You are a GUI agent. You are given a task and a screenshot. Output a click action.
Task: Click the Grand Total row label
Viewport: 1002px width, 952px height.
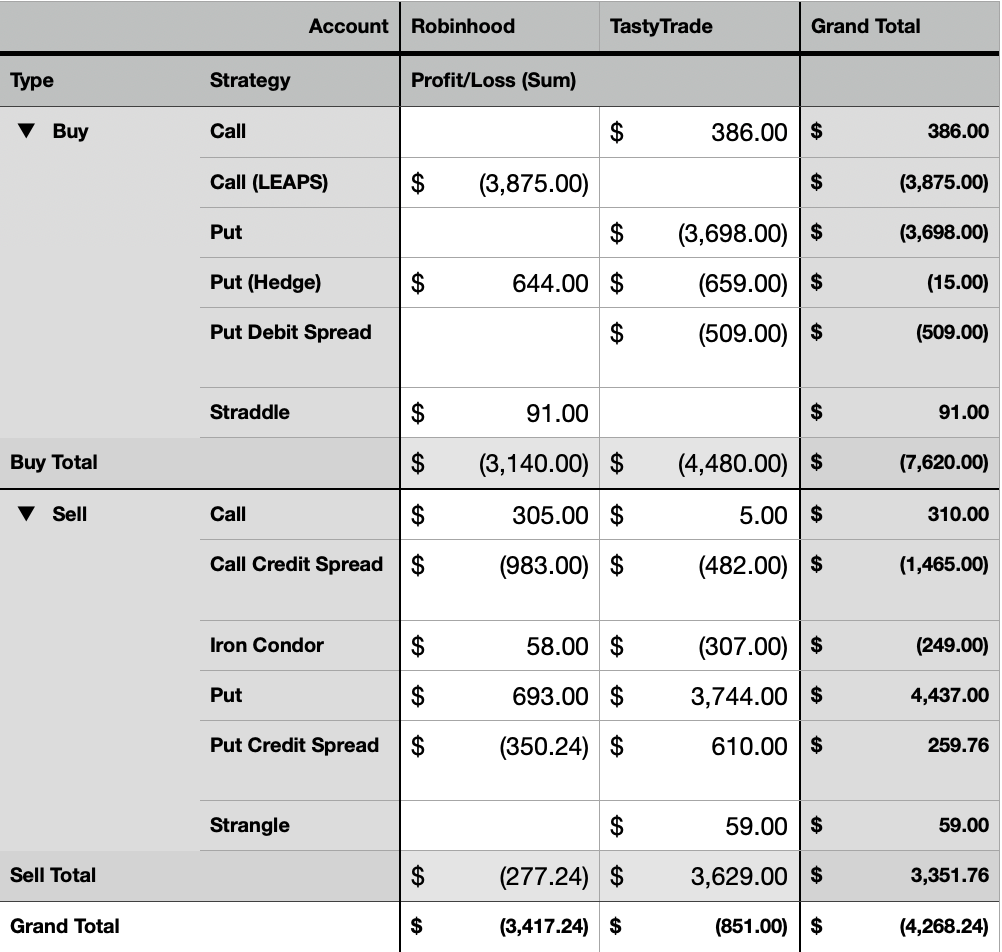tap(64, 926)
